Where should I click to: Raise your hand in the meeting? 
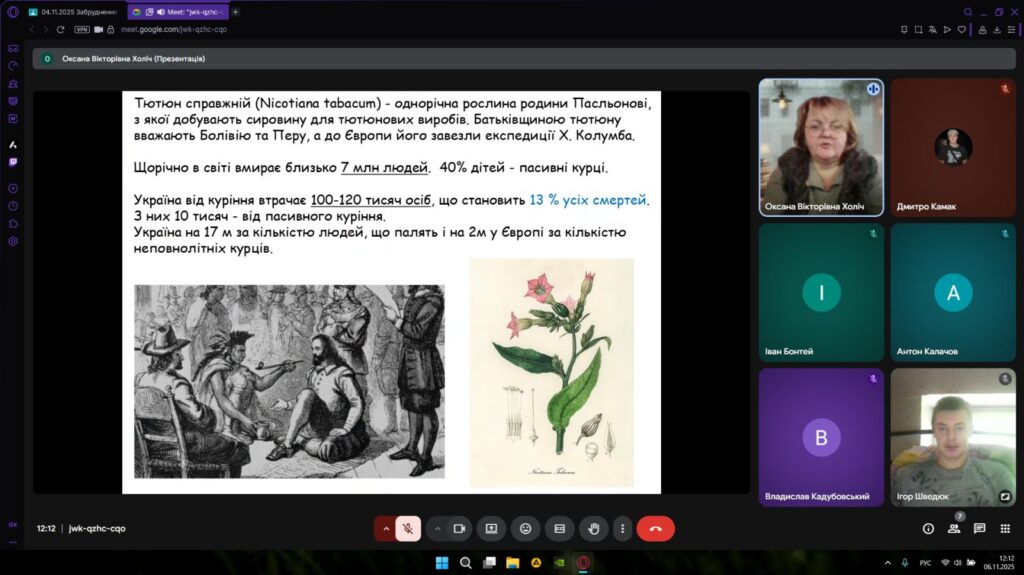coord(594,528)
